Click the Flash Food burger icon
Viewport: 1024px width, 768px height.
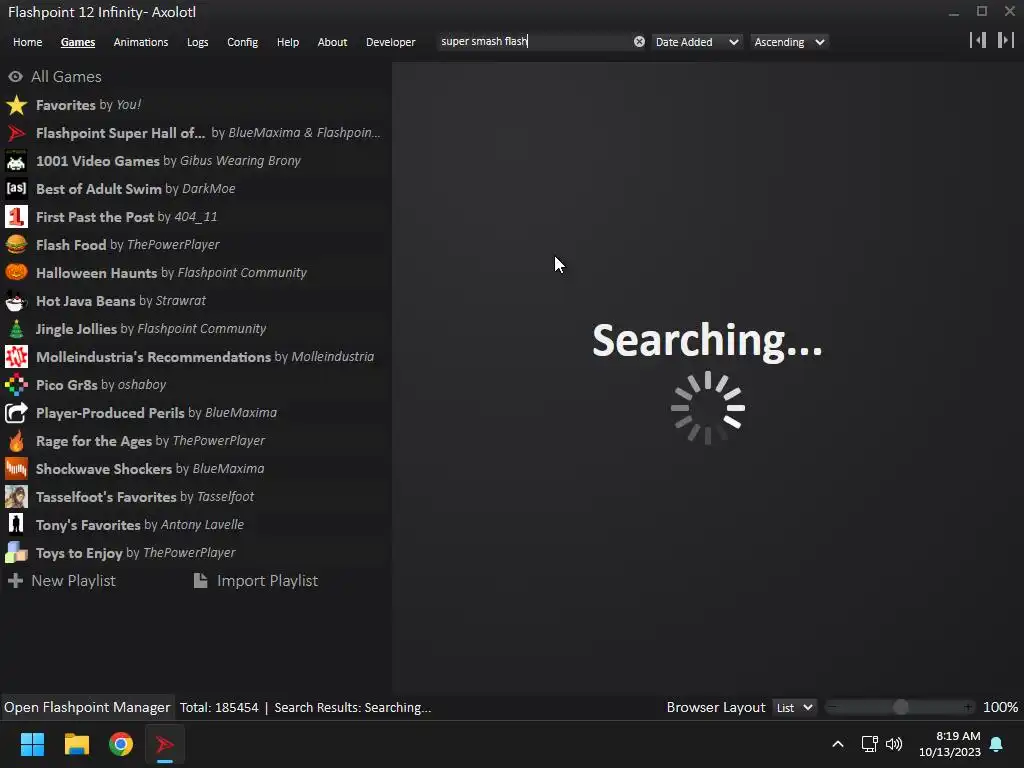point(16,245)
